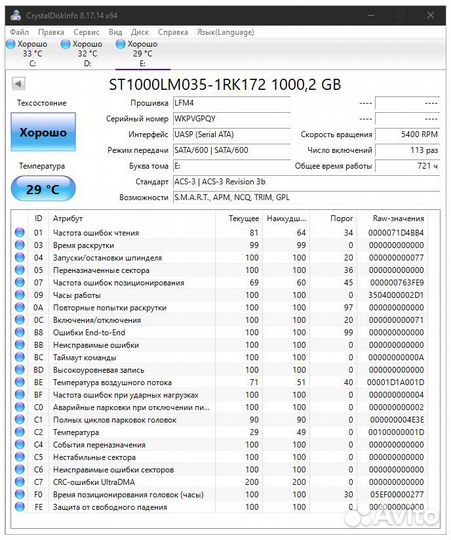Click status orb for attribute BF

tap(20, 394)
